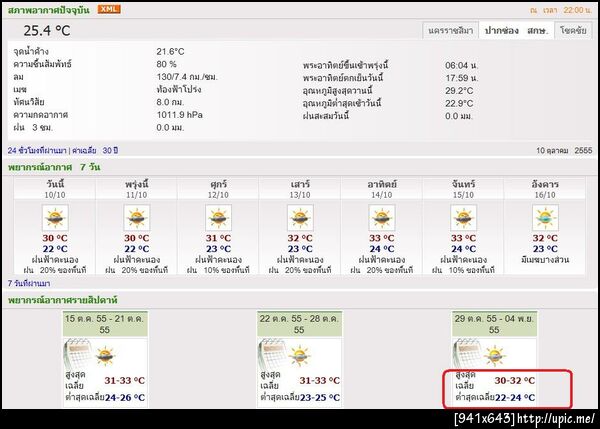Select relative humidity value 80 %

coord(166,64)
